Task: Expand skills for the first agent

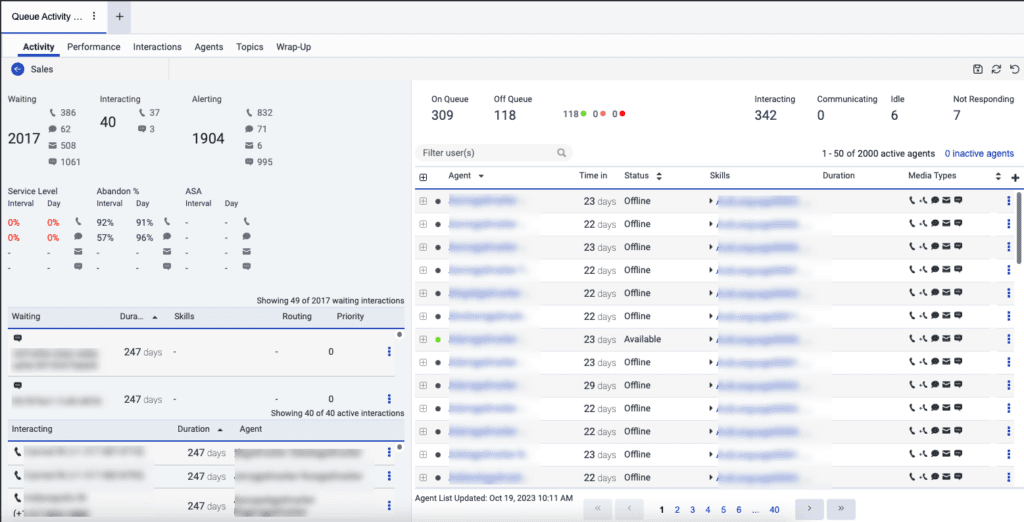Action: tap(711, 200)
